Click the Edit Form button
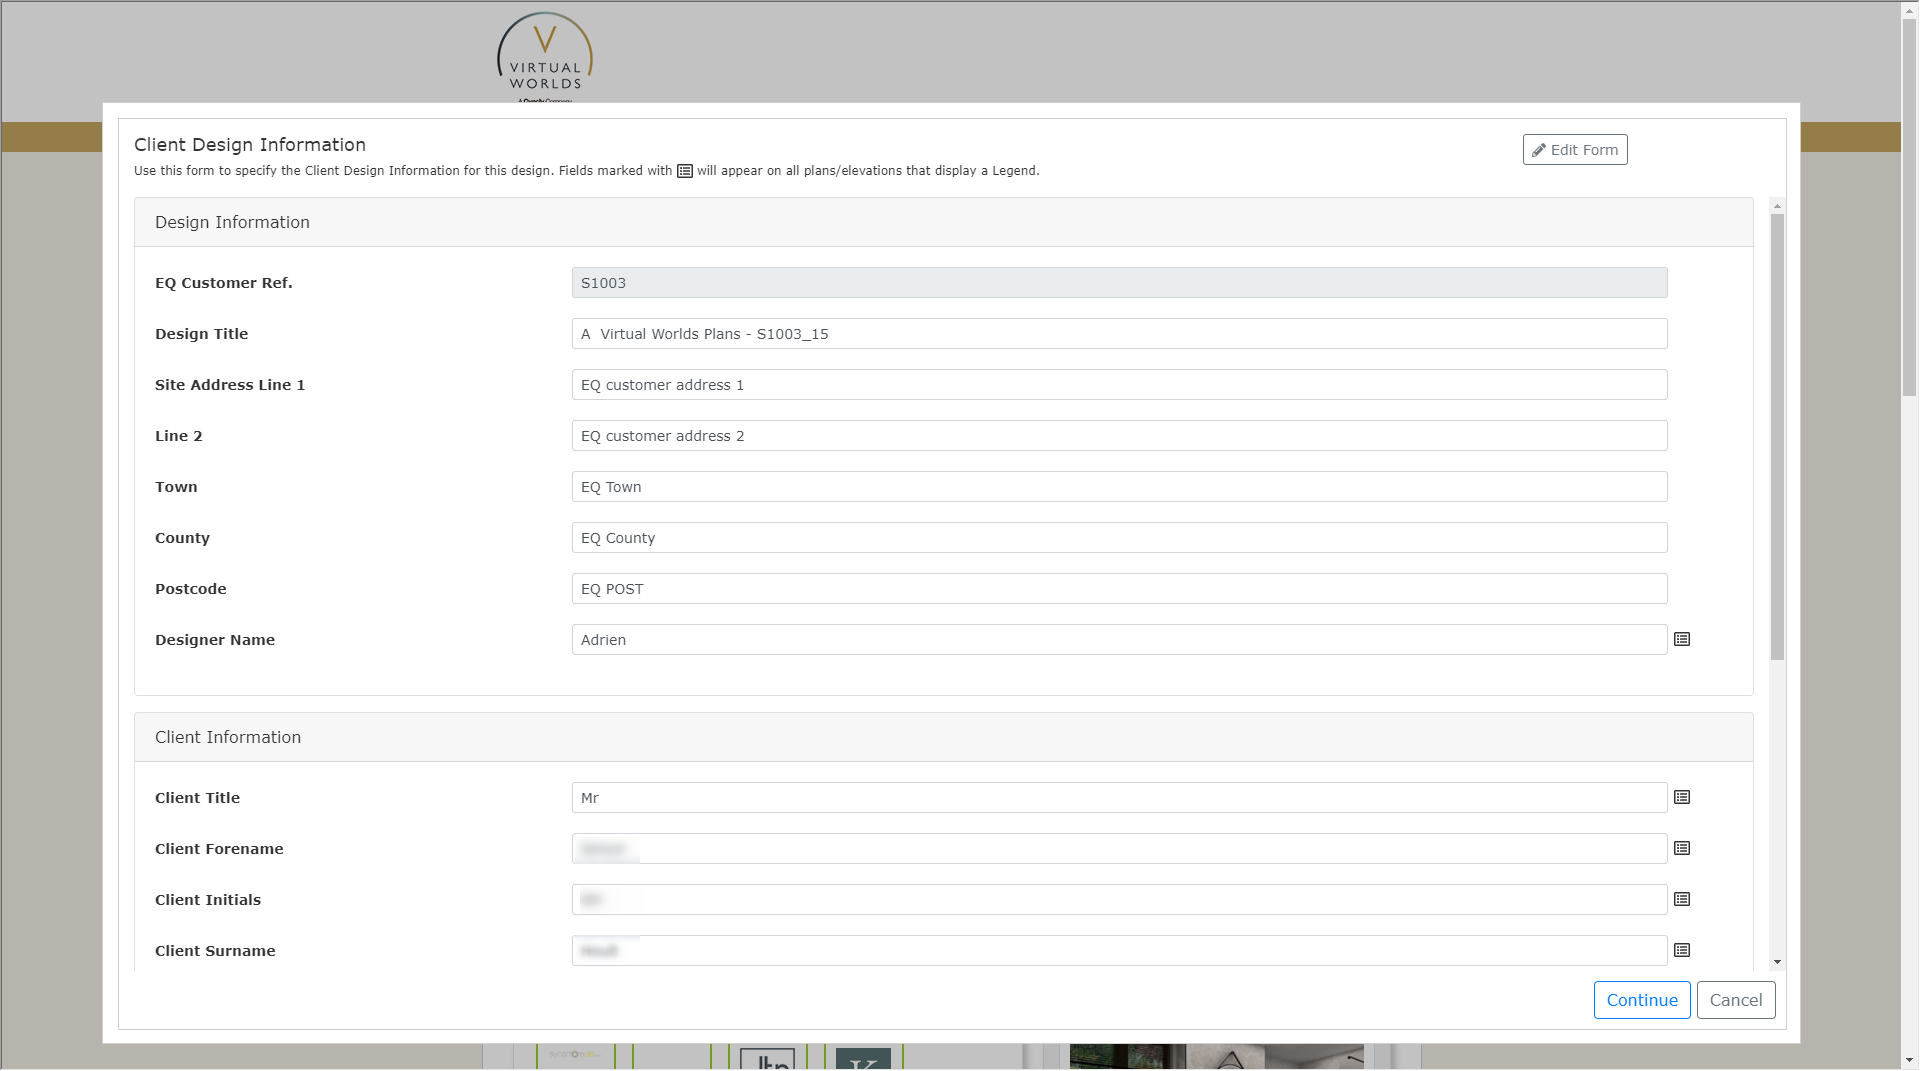This screenshot has height=1071, width=1920. coord(1575,150)
